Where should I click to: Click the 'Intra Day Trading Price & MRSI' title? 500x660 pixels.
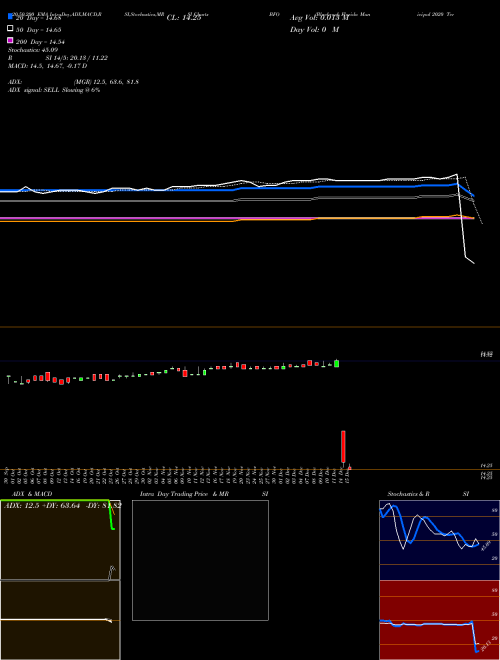point(204,494)
